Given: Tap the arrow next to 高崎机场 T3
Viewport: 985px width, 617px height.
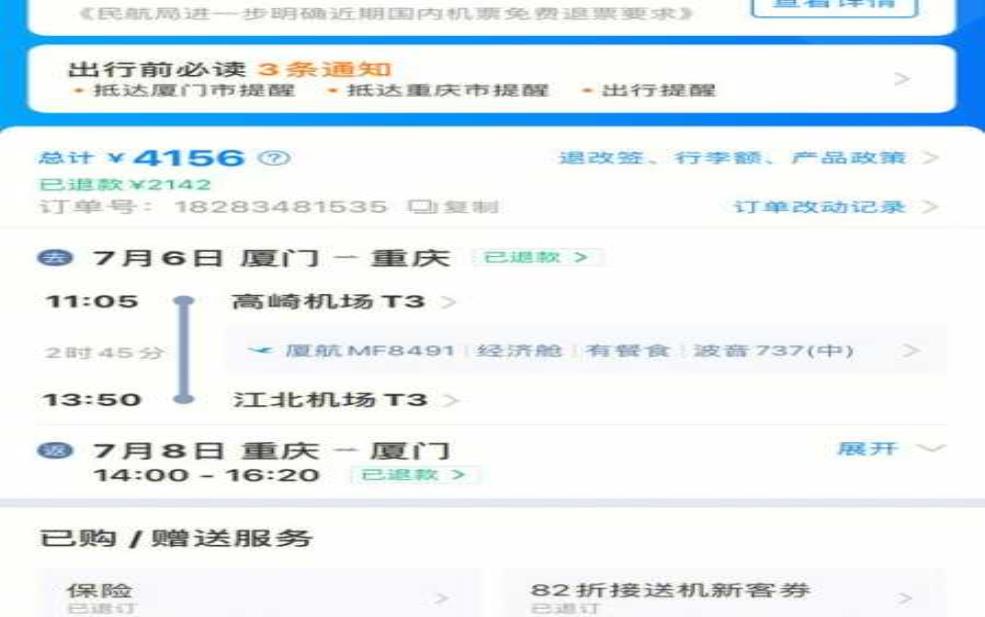Looking at the screenshot, I should [449, 302].
